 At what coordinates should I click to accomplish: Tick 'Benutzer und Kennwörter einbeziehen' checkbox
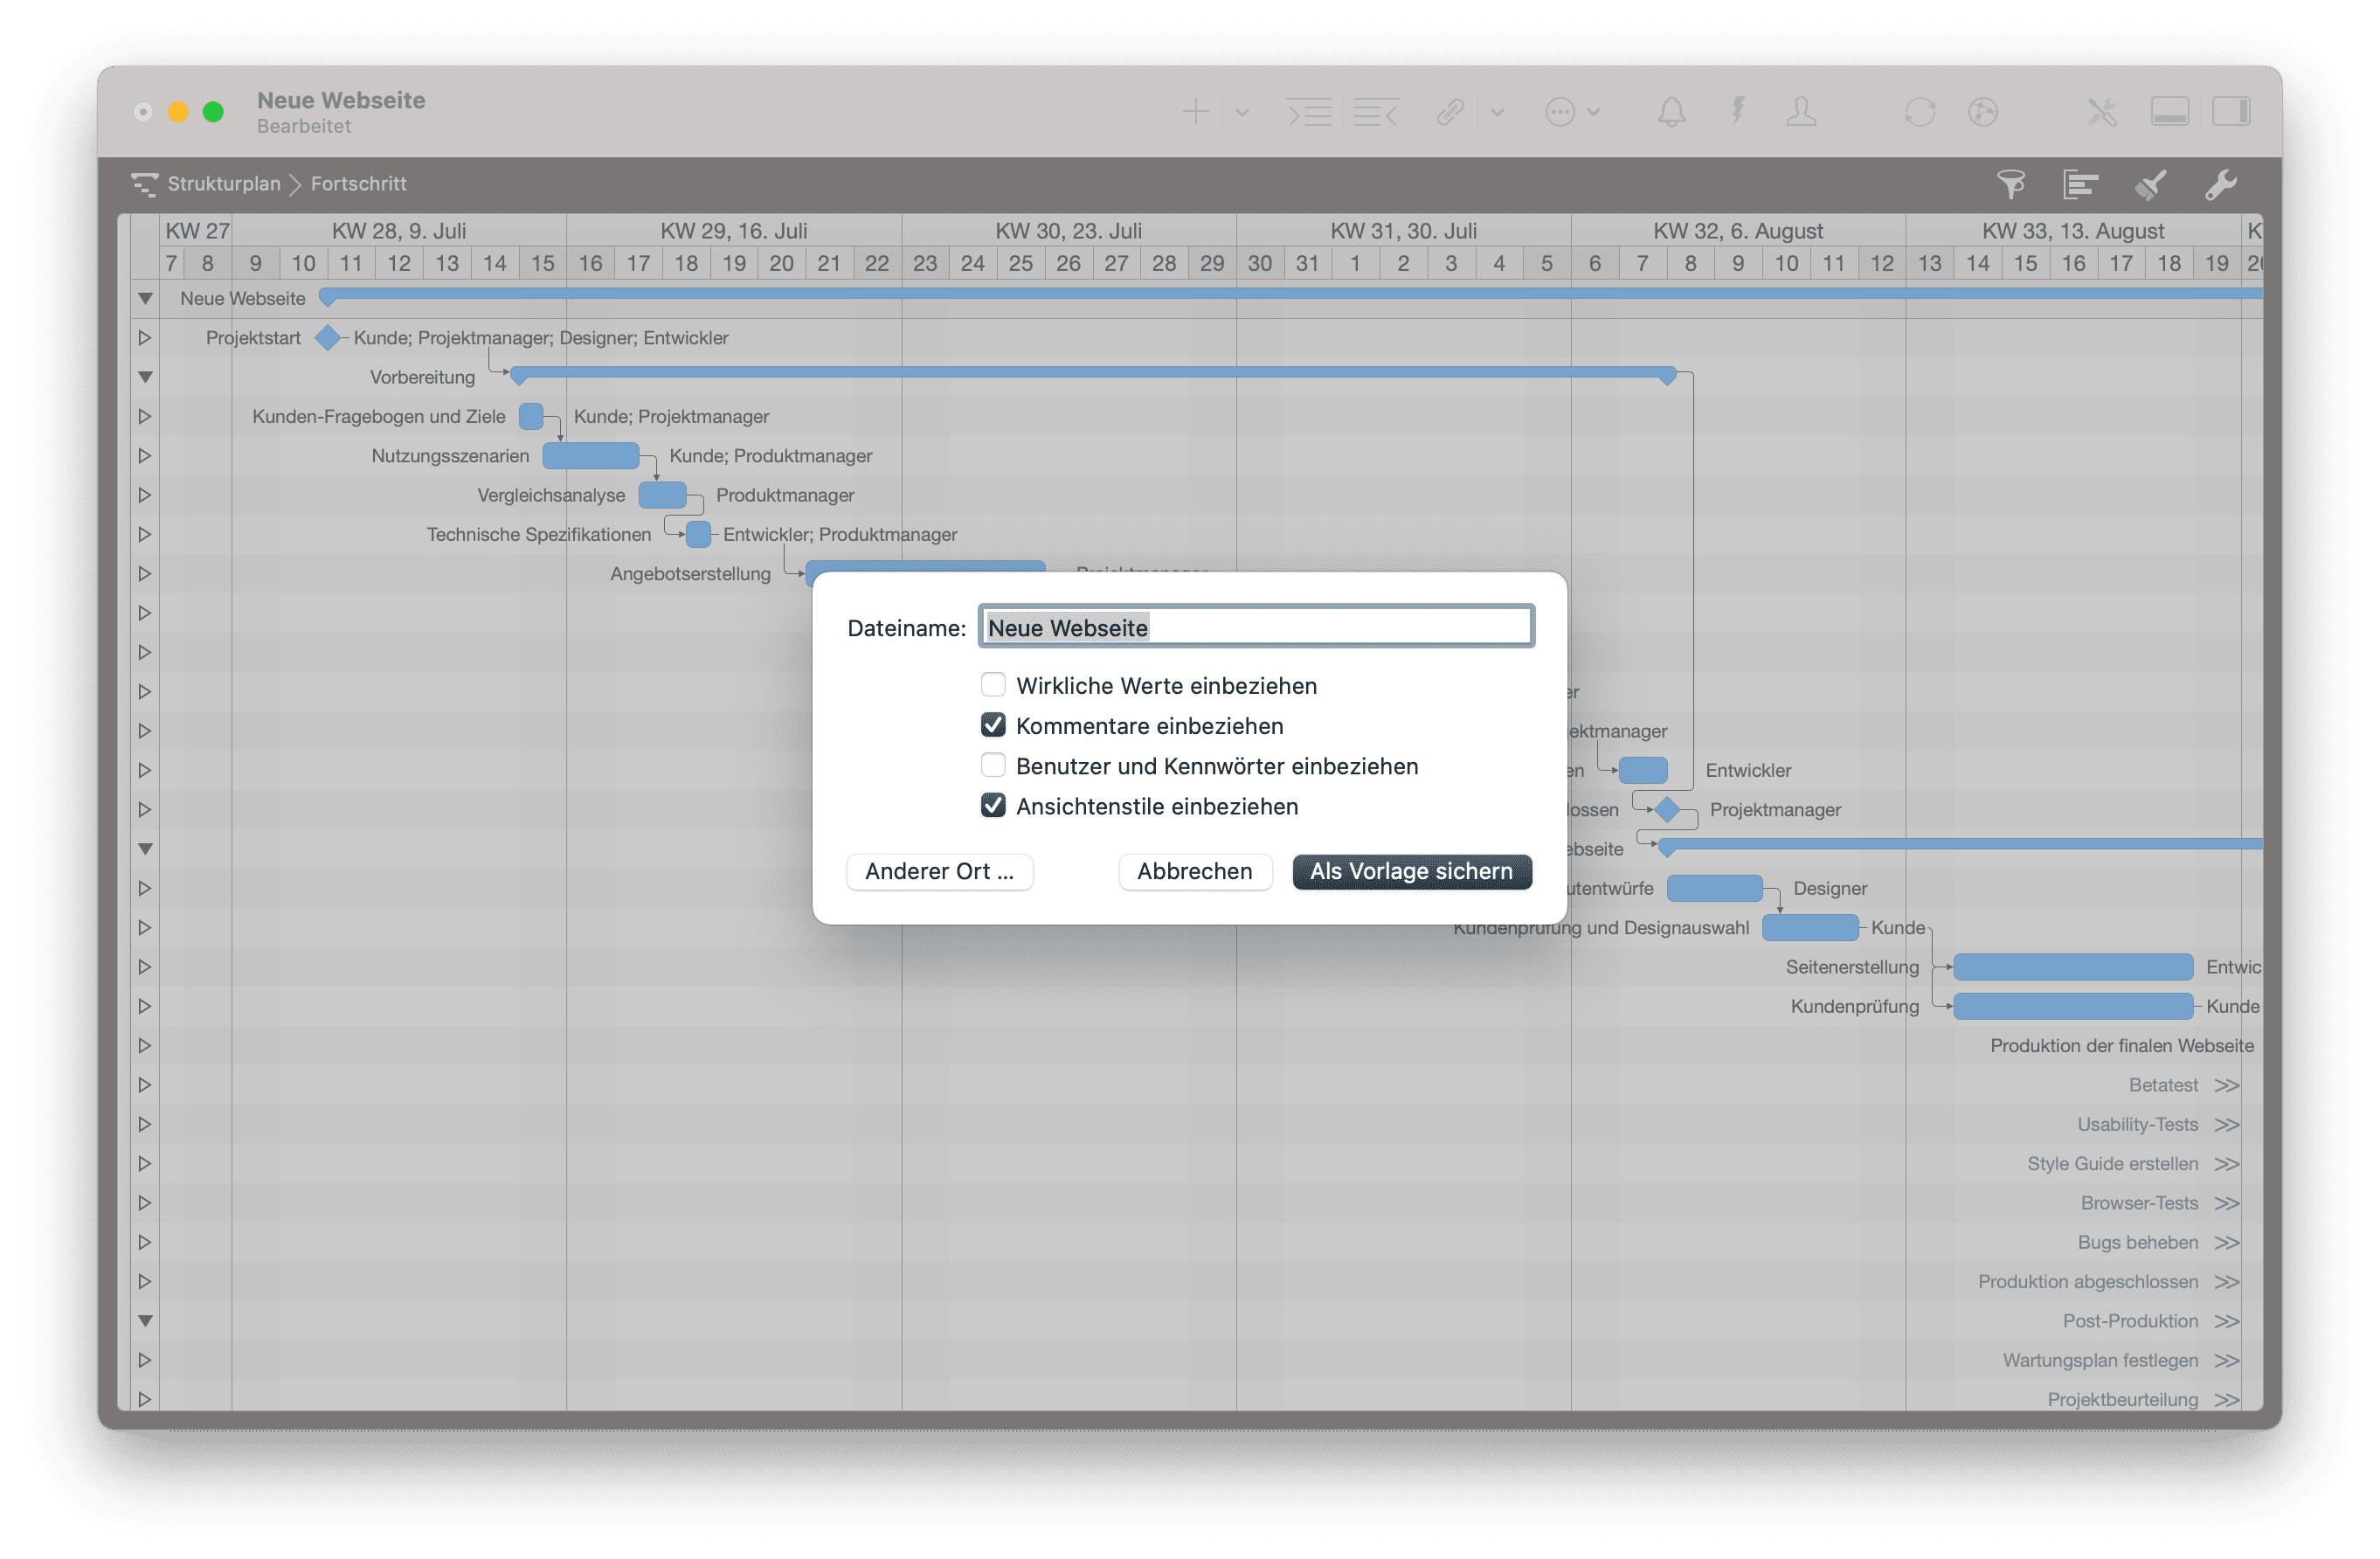click(x=993, y=765)
